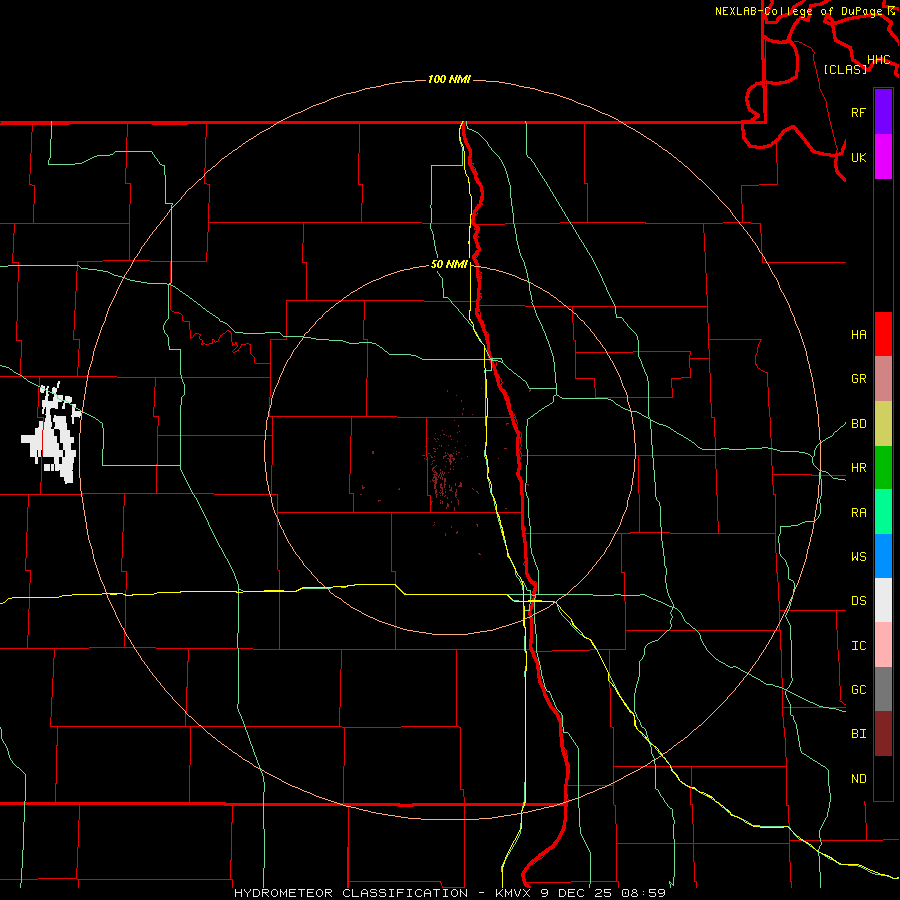Click the 100 NMI range ring label

pyautogui.click(x=449, y=79)
